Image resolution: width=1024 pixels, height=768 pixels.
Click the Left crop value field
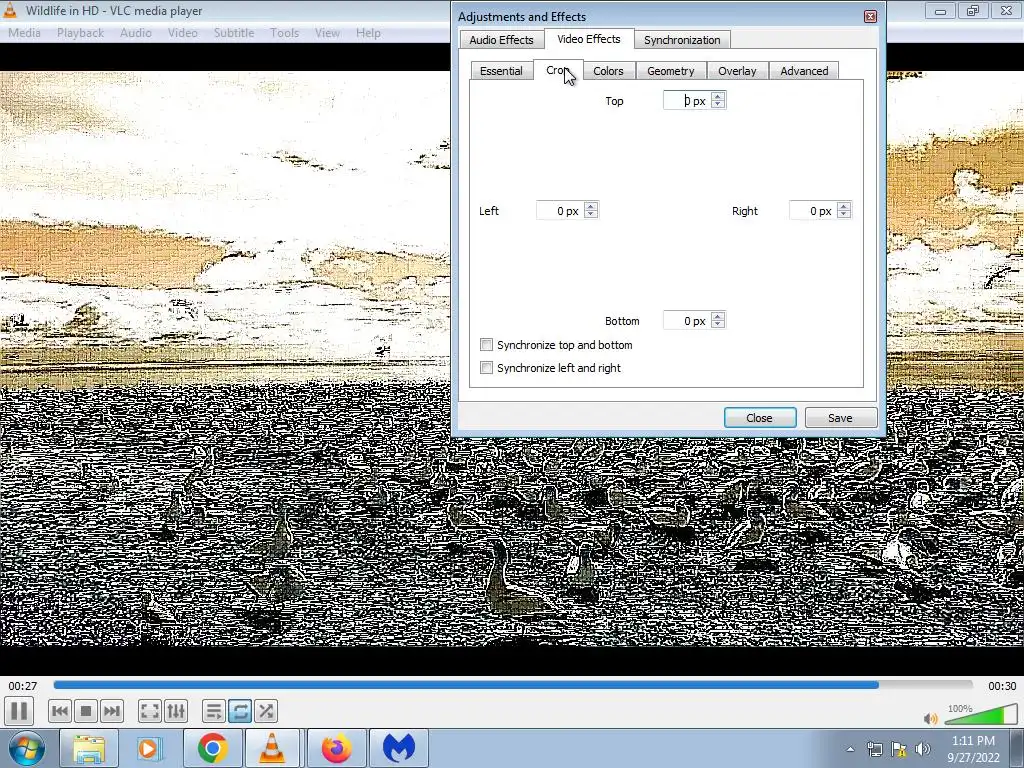(560, 210)
